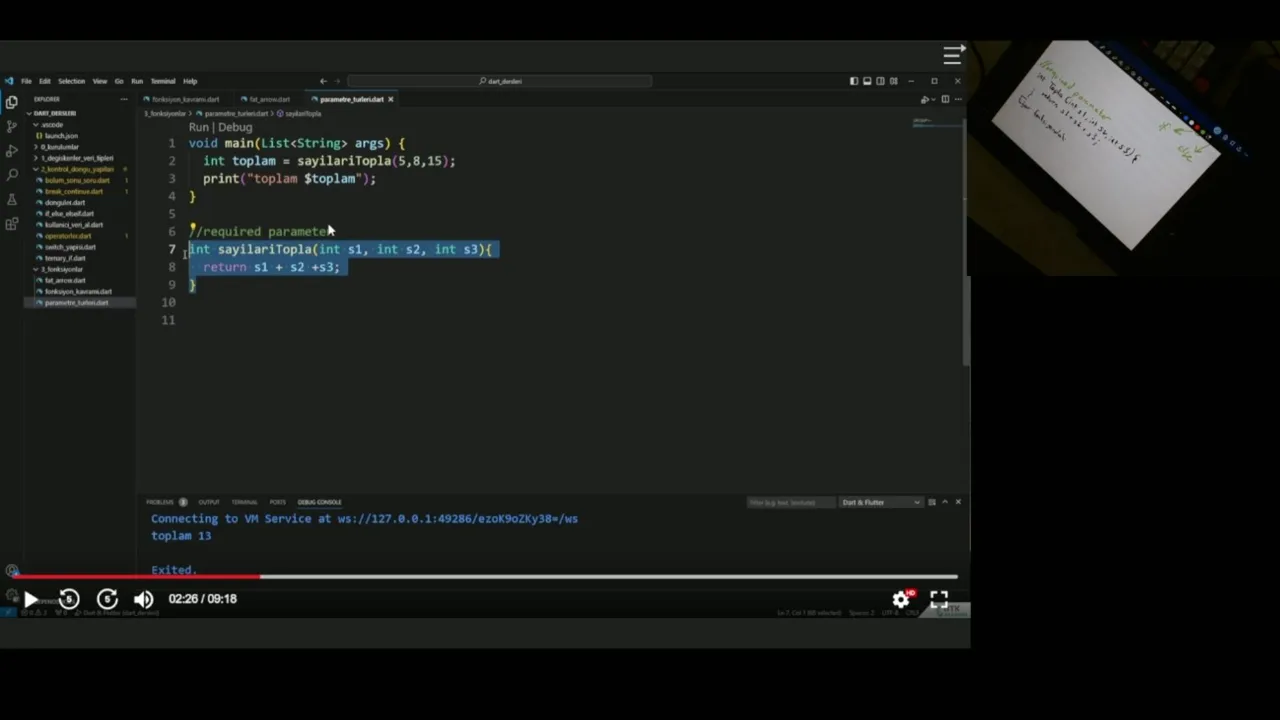The width and height of the screenshot is (1280, 720).
Task: Go back with navigation arrow
Action: point(323,81)
